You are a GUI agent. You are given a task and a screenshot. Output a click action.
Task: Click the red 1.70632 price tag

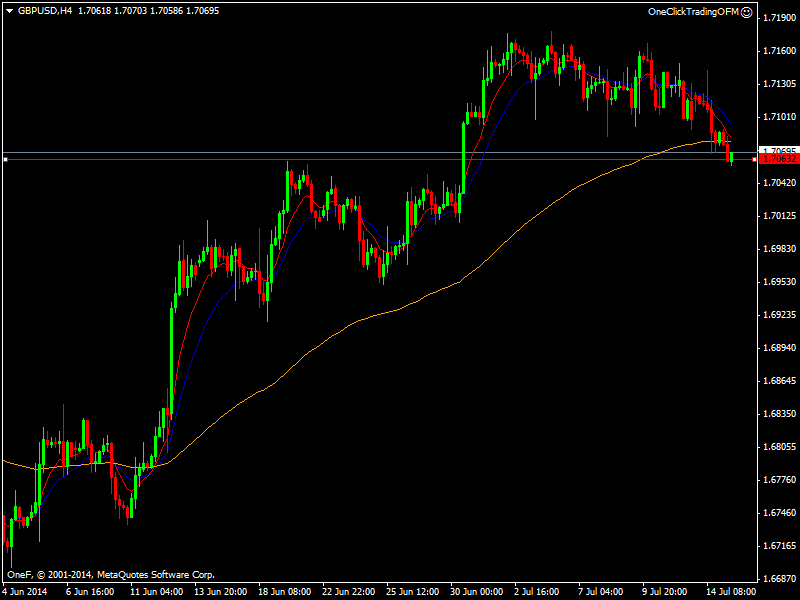[779, 159]
